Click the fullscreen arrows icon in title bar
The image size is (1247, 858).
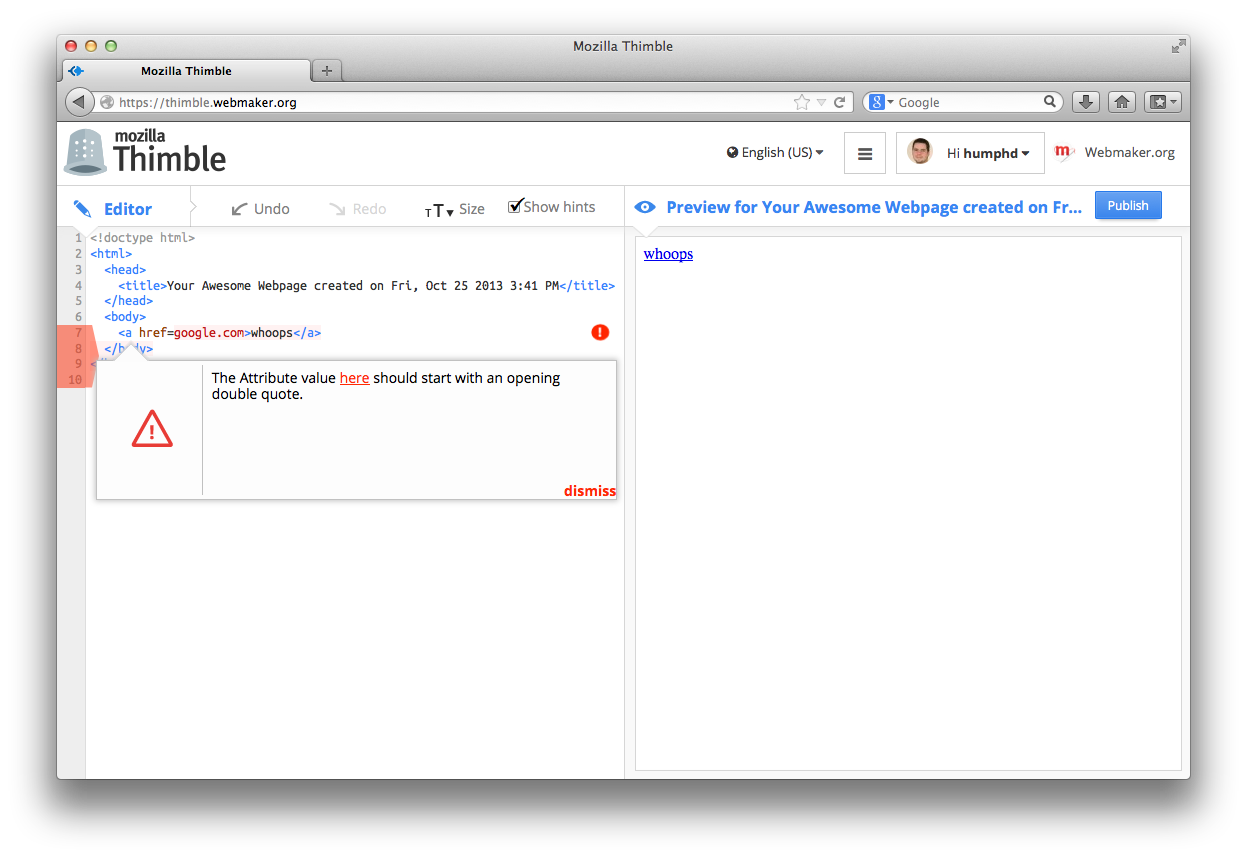(x=1179, y=46)
